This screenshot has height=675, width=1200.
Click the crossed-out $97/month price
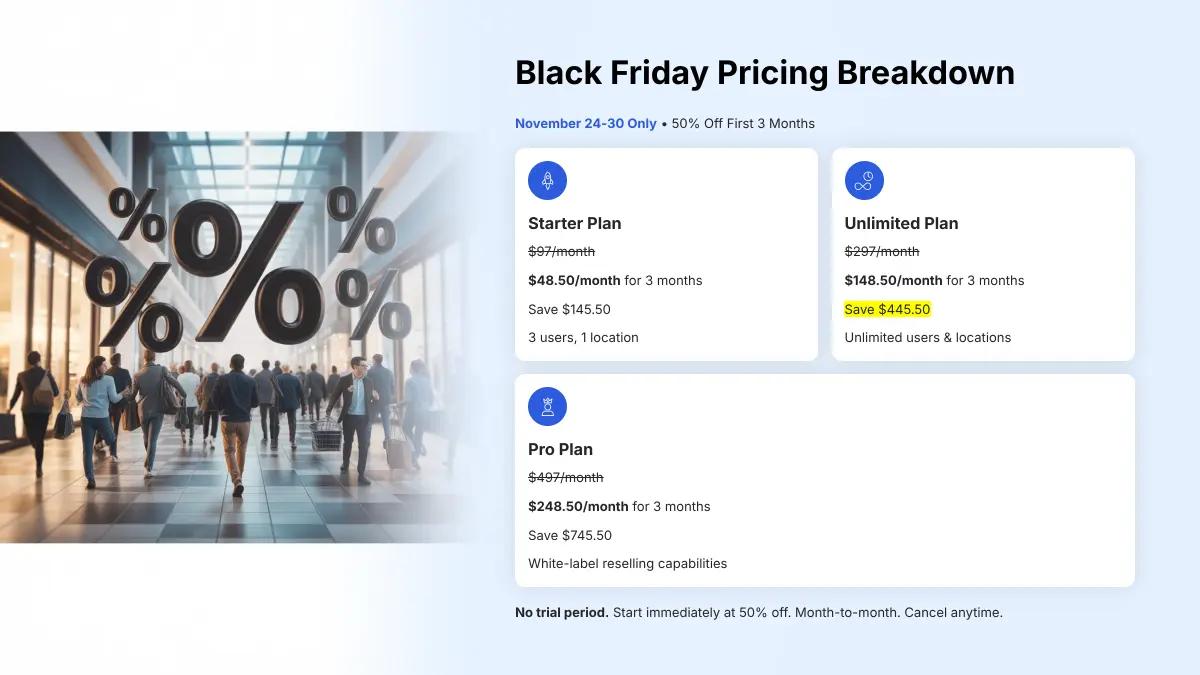[x=560, y=251]
